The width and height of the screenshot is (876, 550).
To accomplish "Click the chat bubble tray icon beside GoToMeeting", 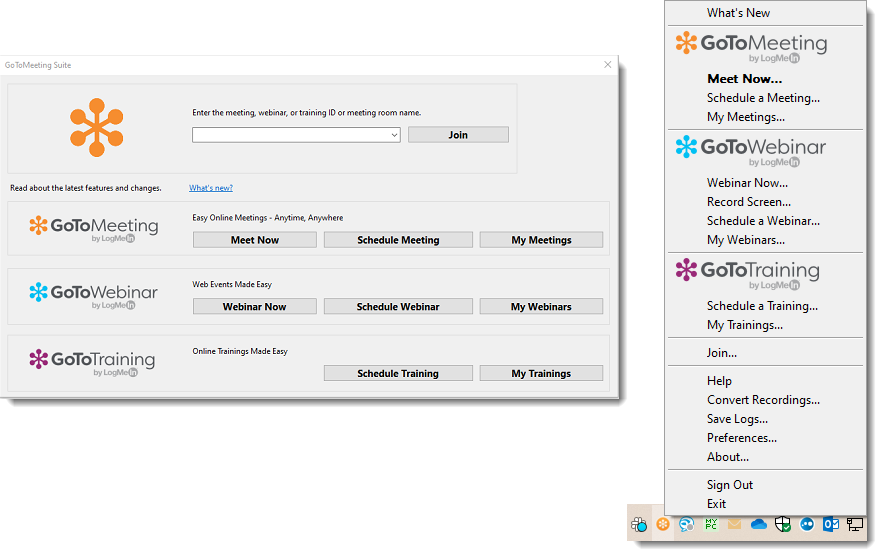I will tap(687, 524).
